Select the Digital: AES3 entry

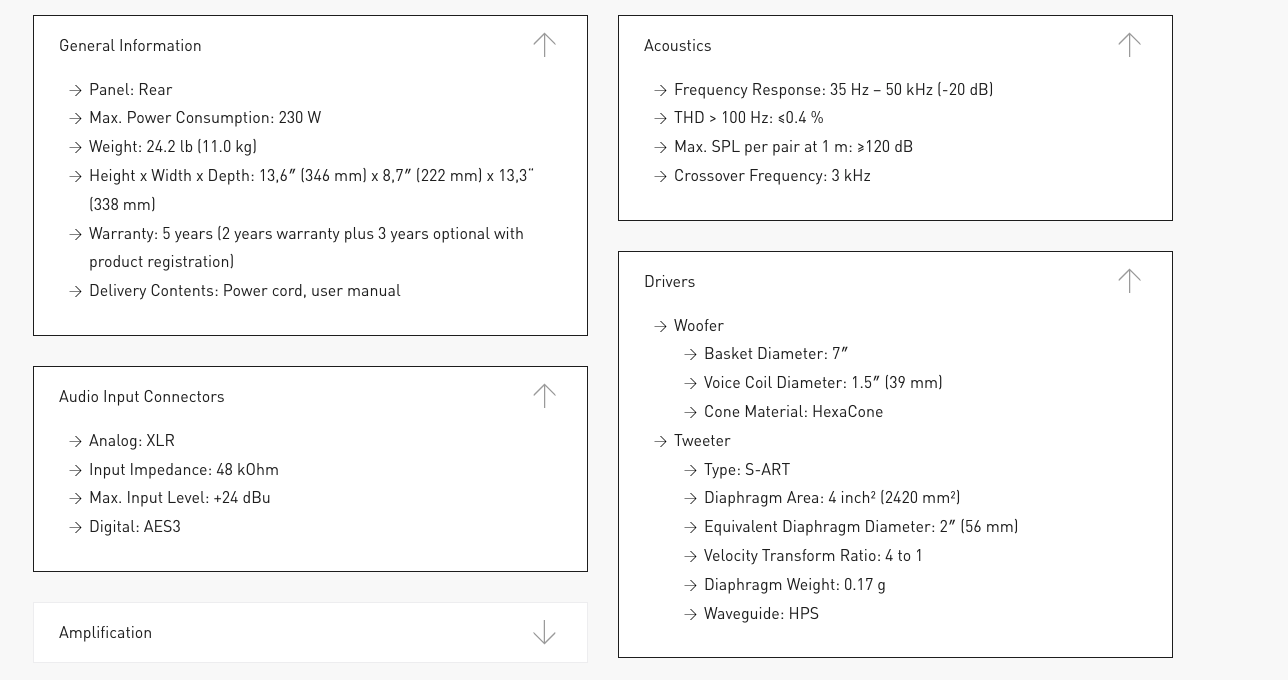pyautogui.click(x=135, y=527)
